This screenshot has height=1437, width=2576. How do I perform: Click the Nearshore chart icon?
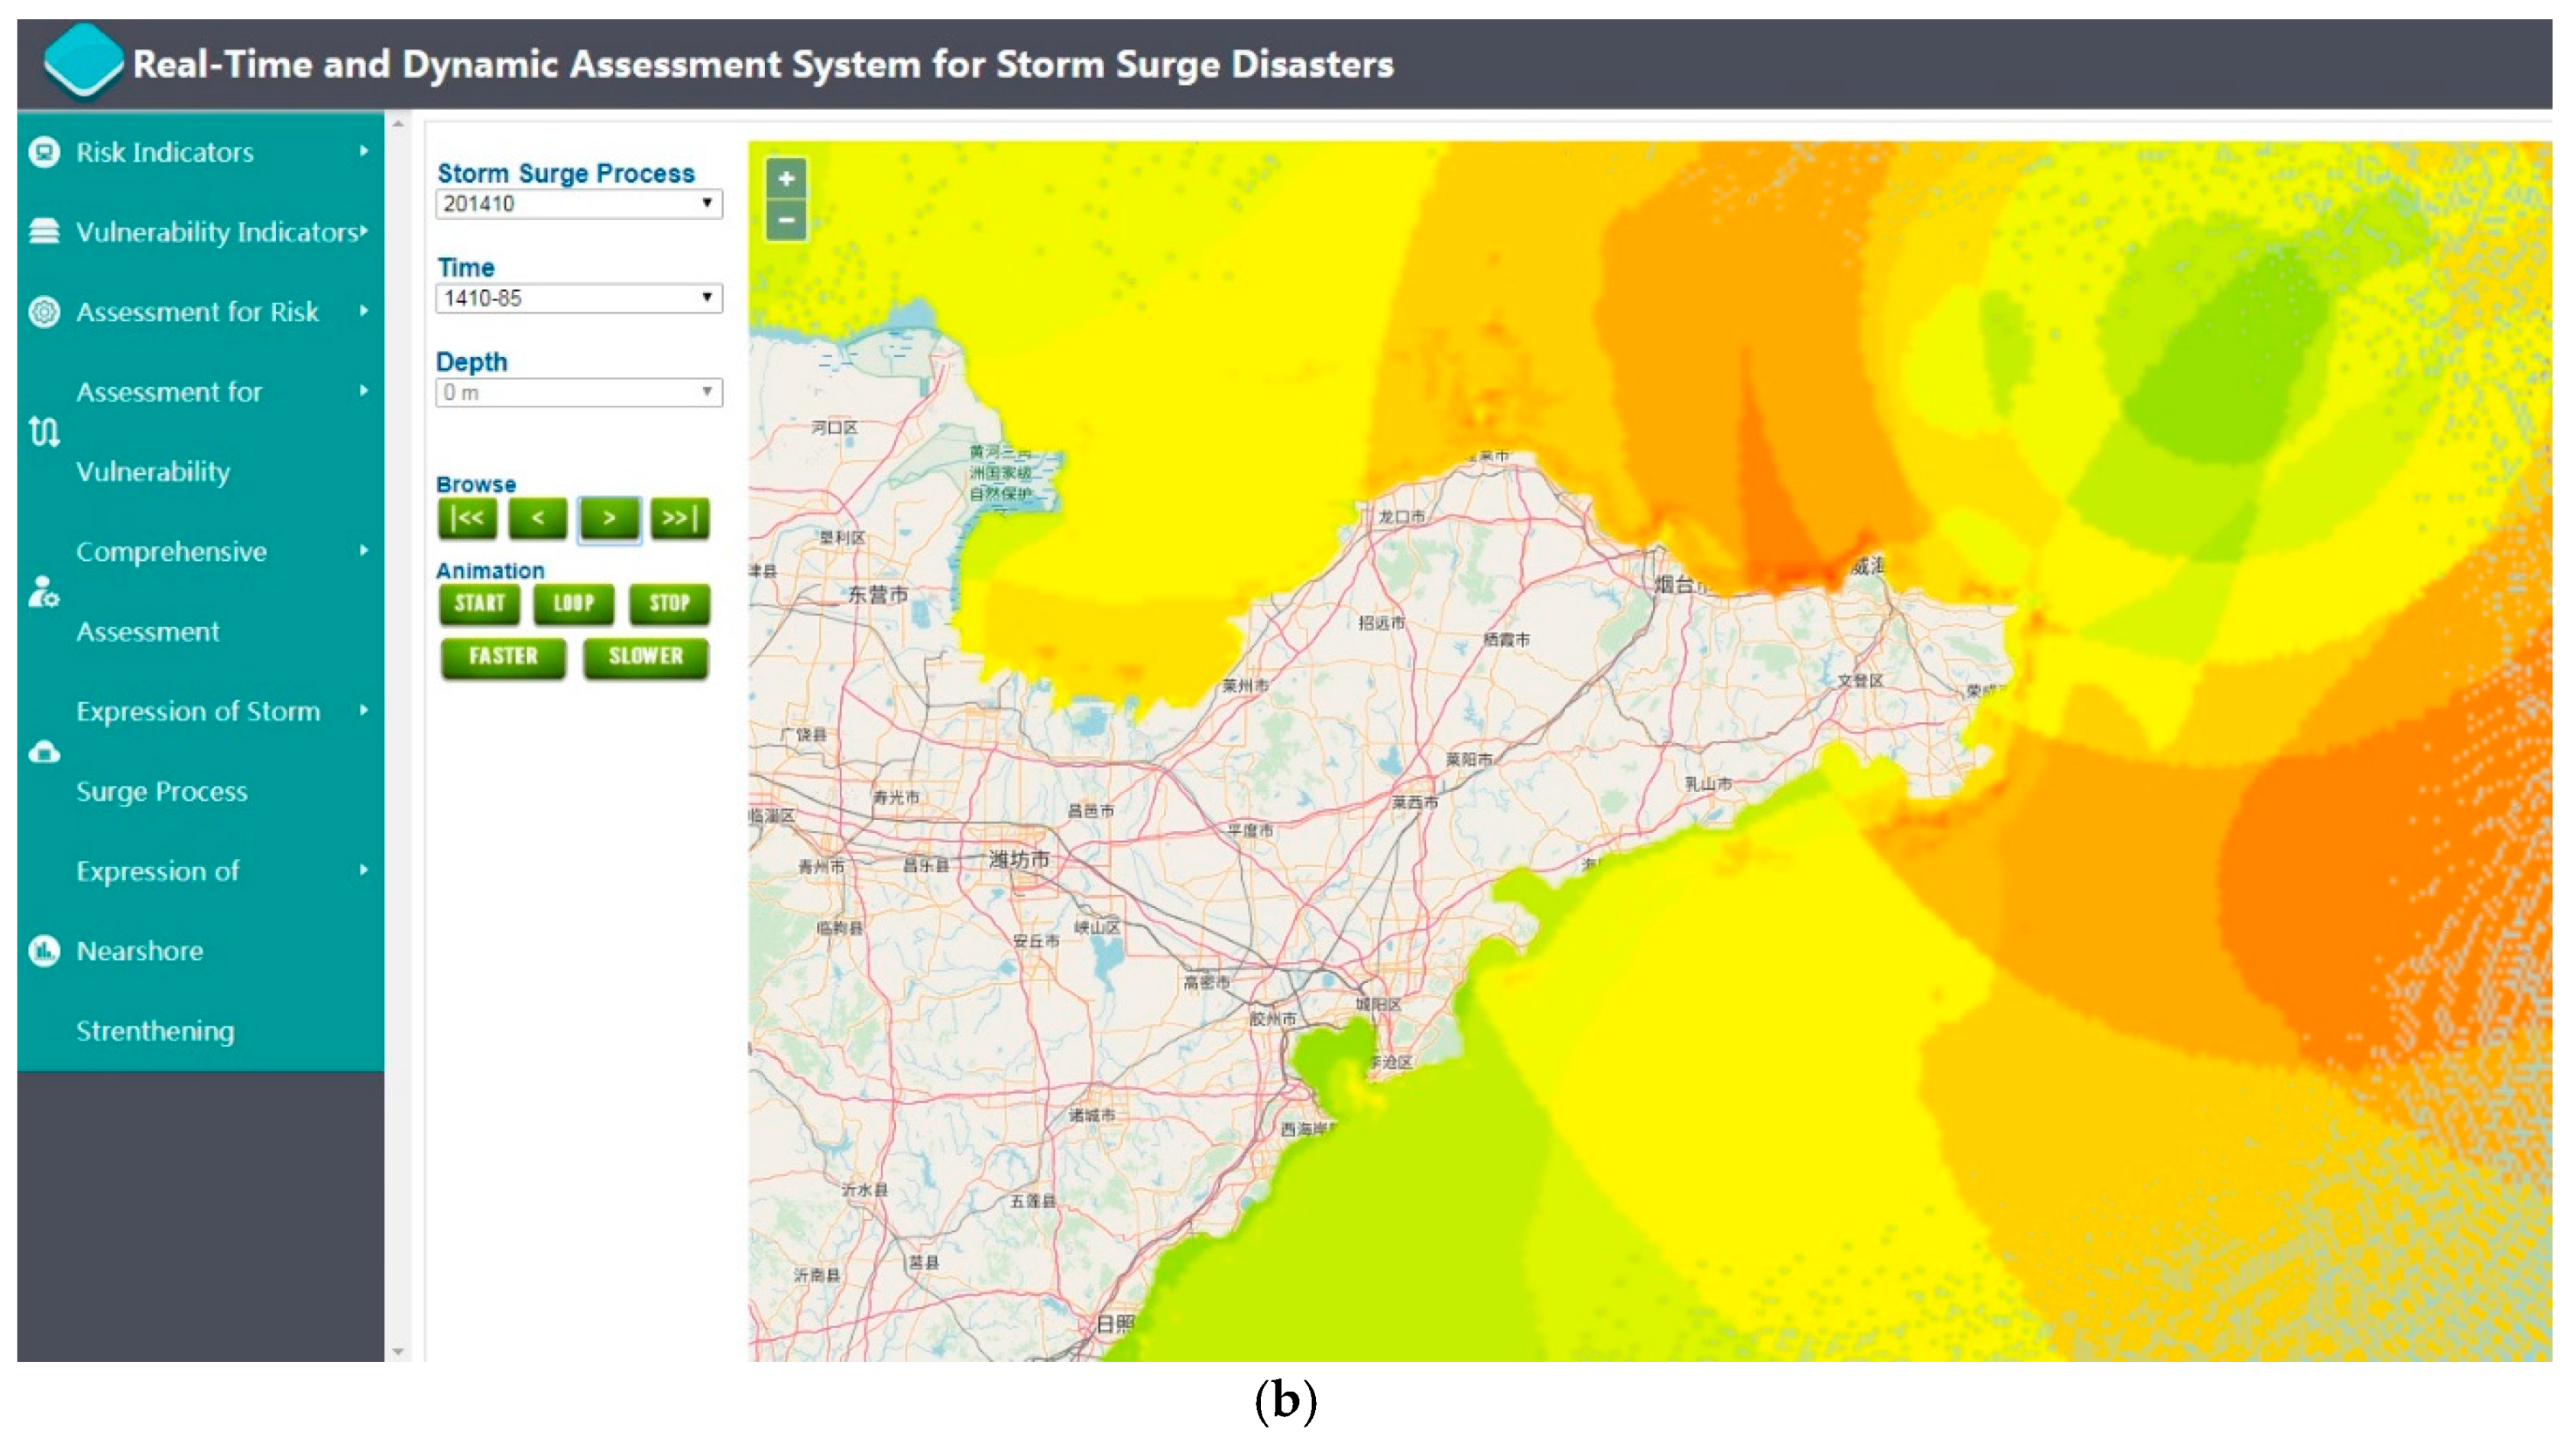point(44,950)
